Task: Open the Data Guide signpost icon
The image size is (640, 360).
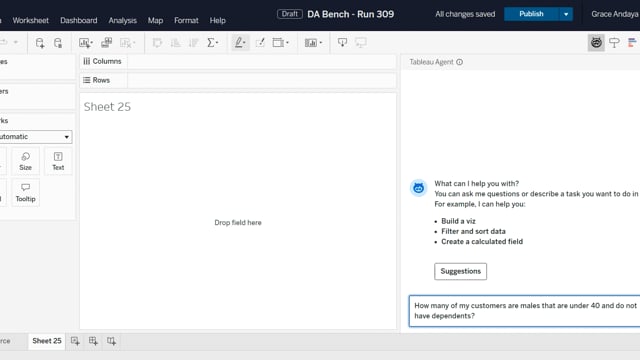Action: point(614,42)
